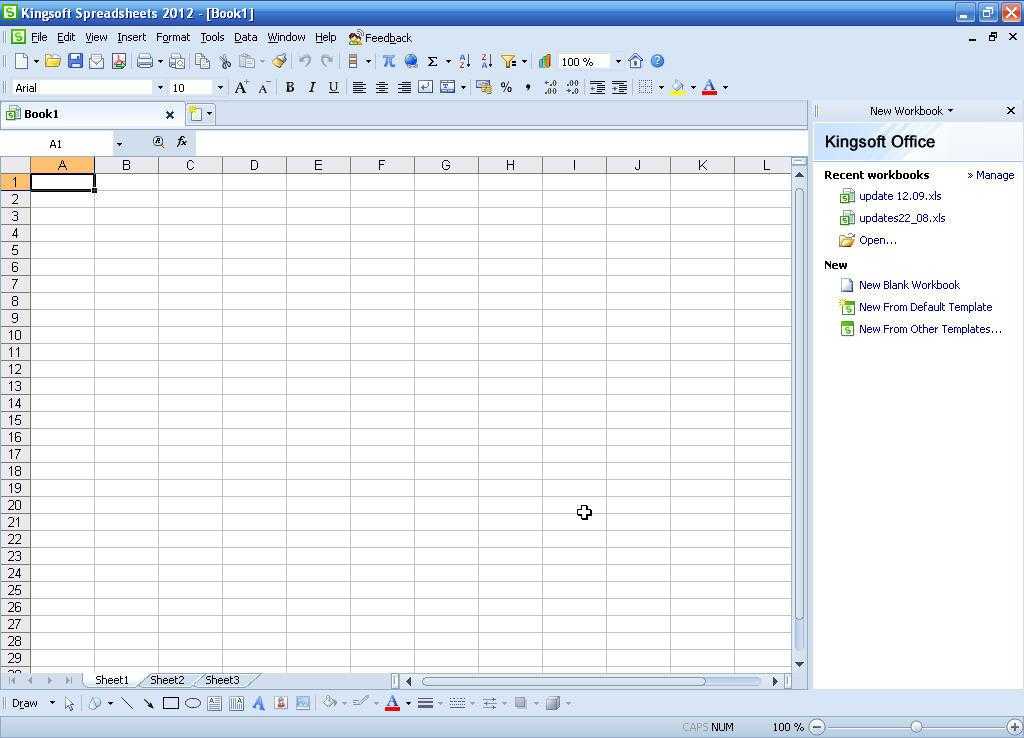The height and width of the screenshot is (738, 1024).
Task: Click the Save icon in the toolbar
Action: click(x=75, y=61)
